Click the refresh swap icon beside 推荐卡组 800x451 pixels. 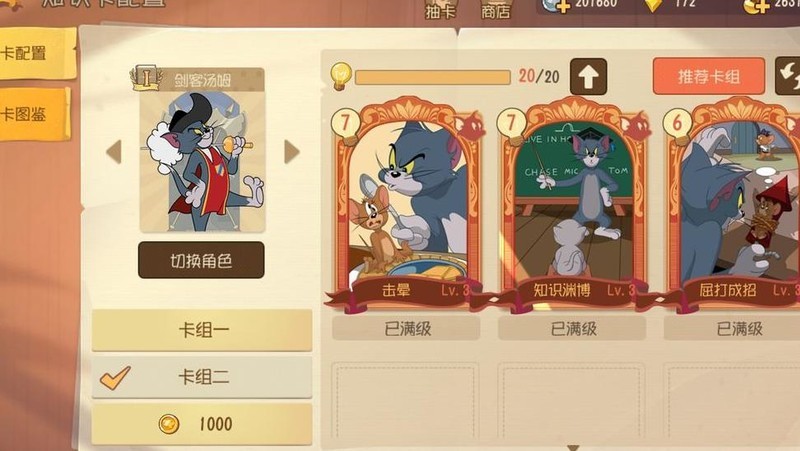point(787,76)
